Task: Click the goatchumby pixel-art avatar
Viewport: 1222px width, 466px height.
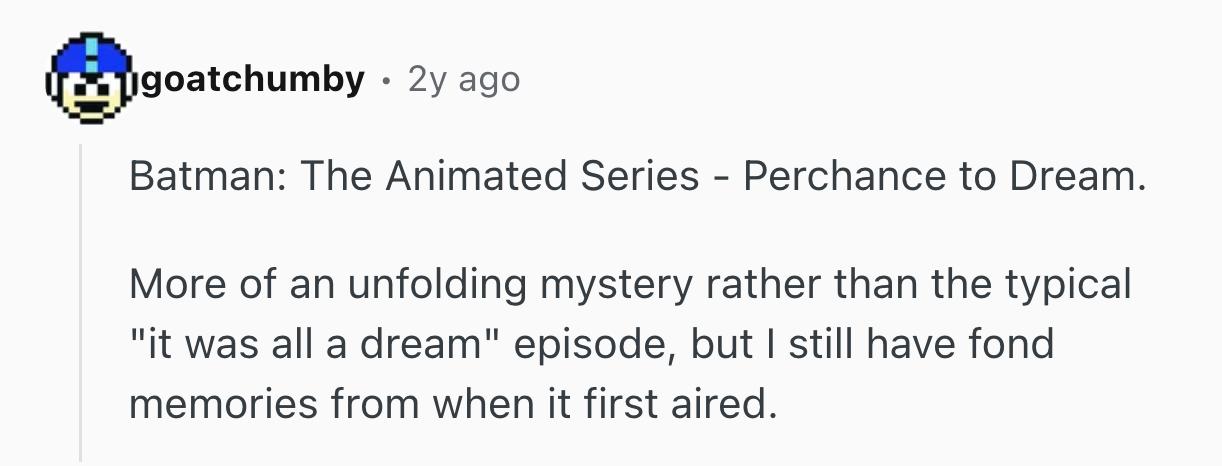Action: point(90,78)
